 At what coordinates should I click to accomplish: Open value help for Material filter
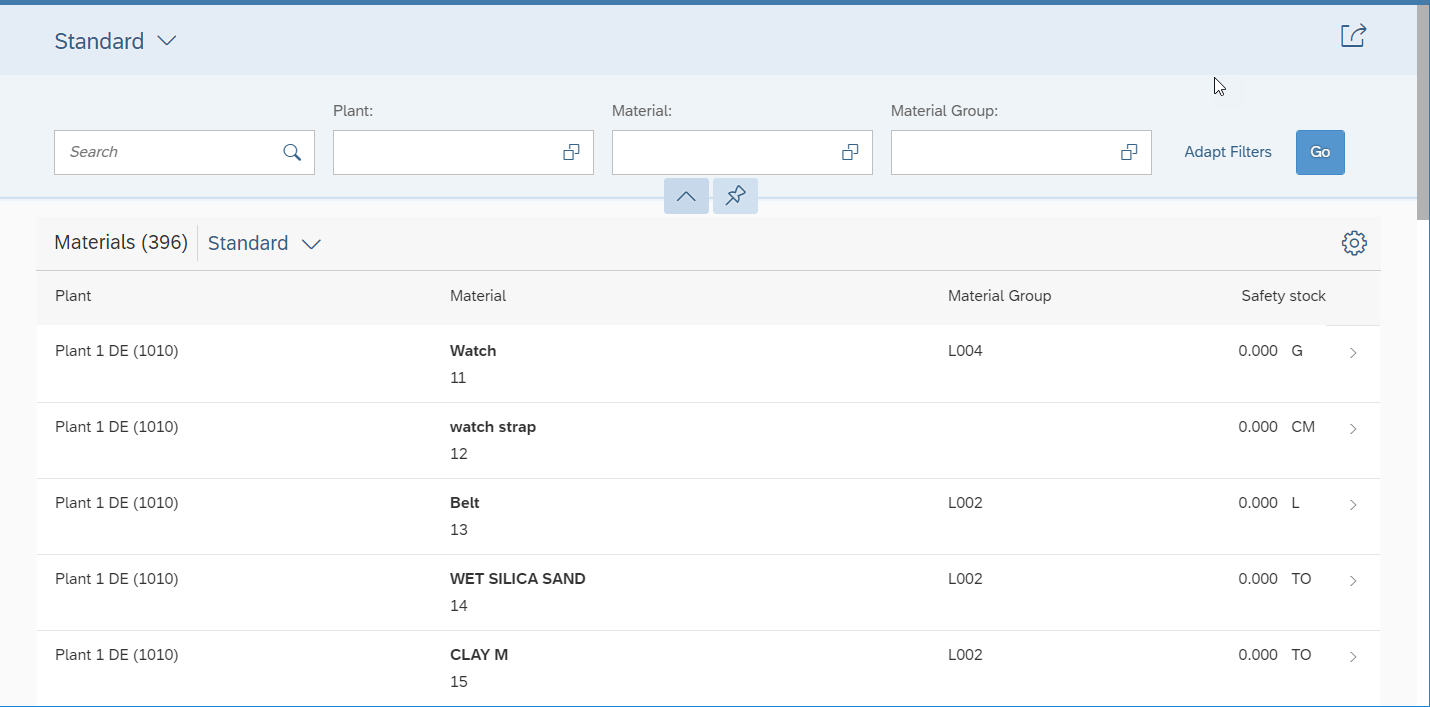(850, 152)
